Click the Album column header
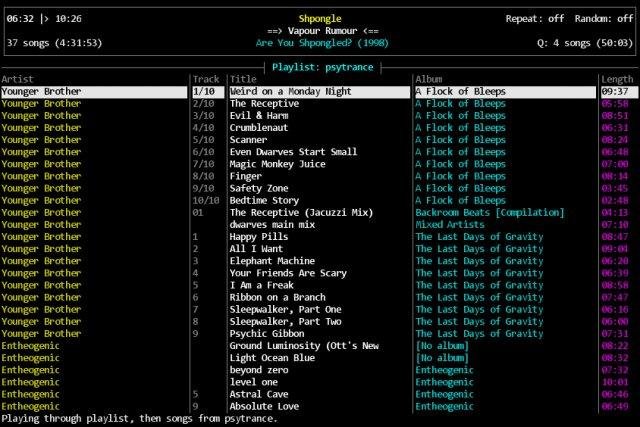 (429, 79)
